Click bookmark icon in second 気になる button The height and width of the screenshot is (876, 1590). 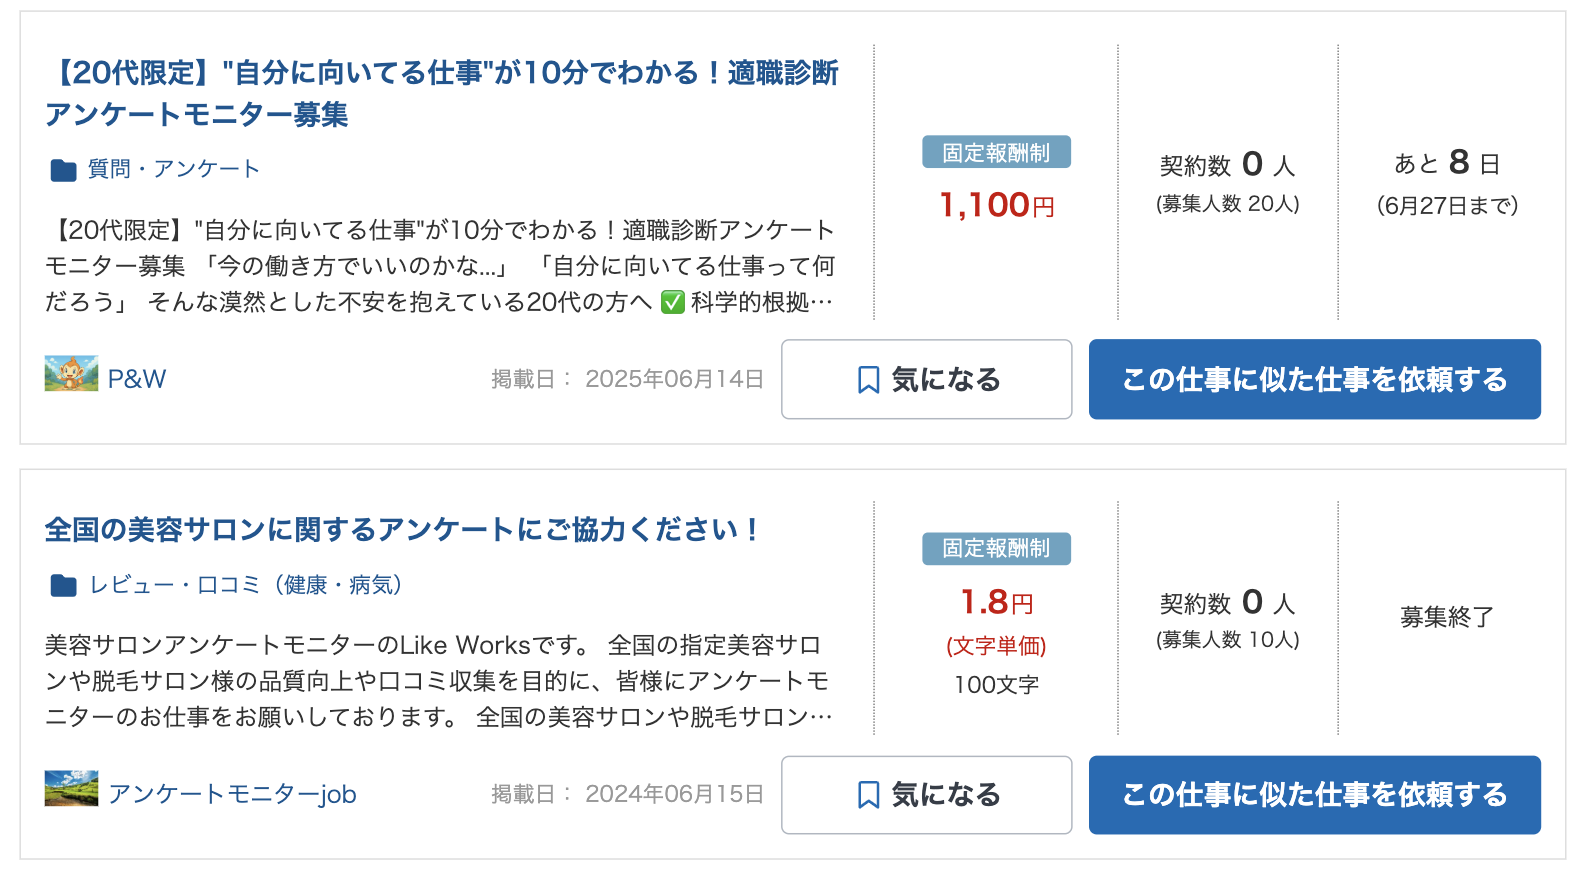click(x=869, y=795)
